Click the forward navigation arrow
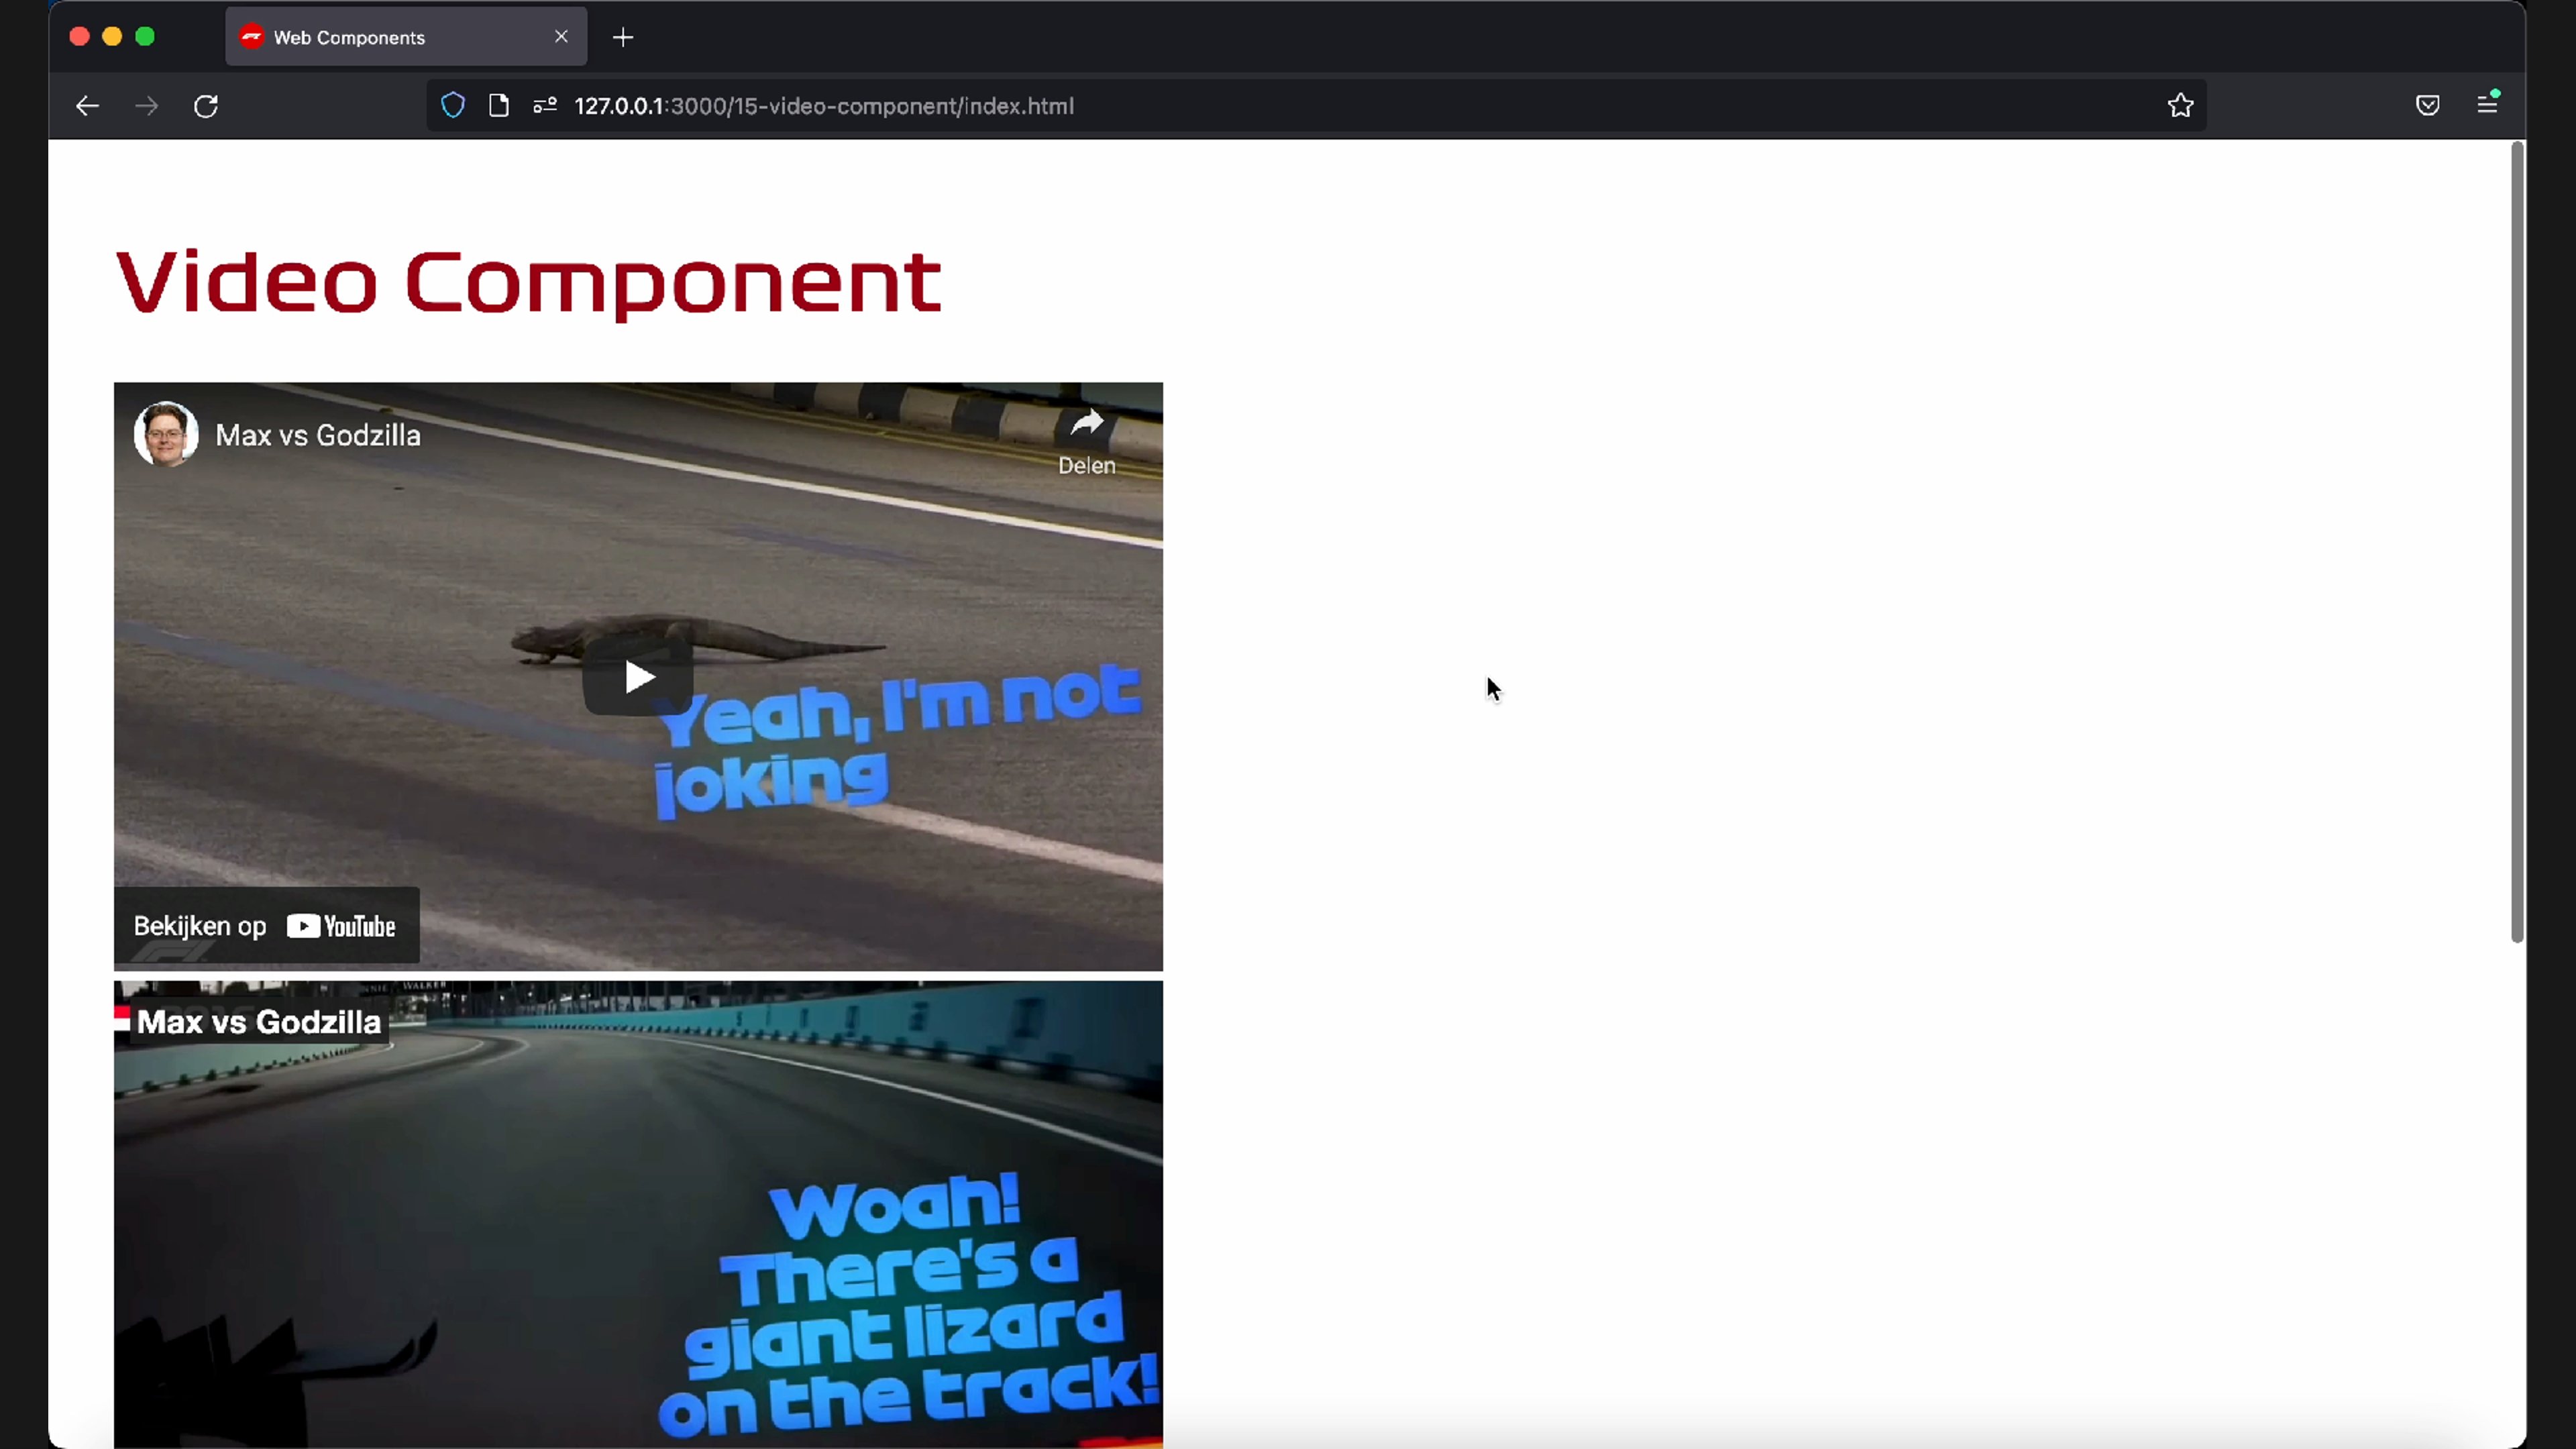The height and width of the screenshot is (1449, 2576). (x=147, y=106)
